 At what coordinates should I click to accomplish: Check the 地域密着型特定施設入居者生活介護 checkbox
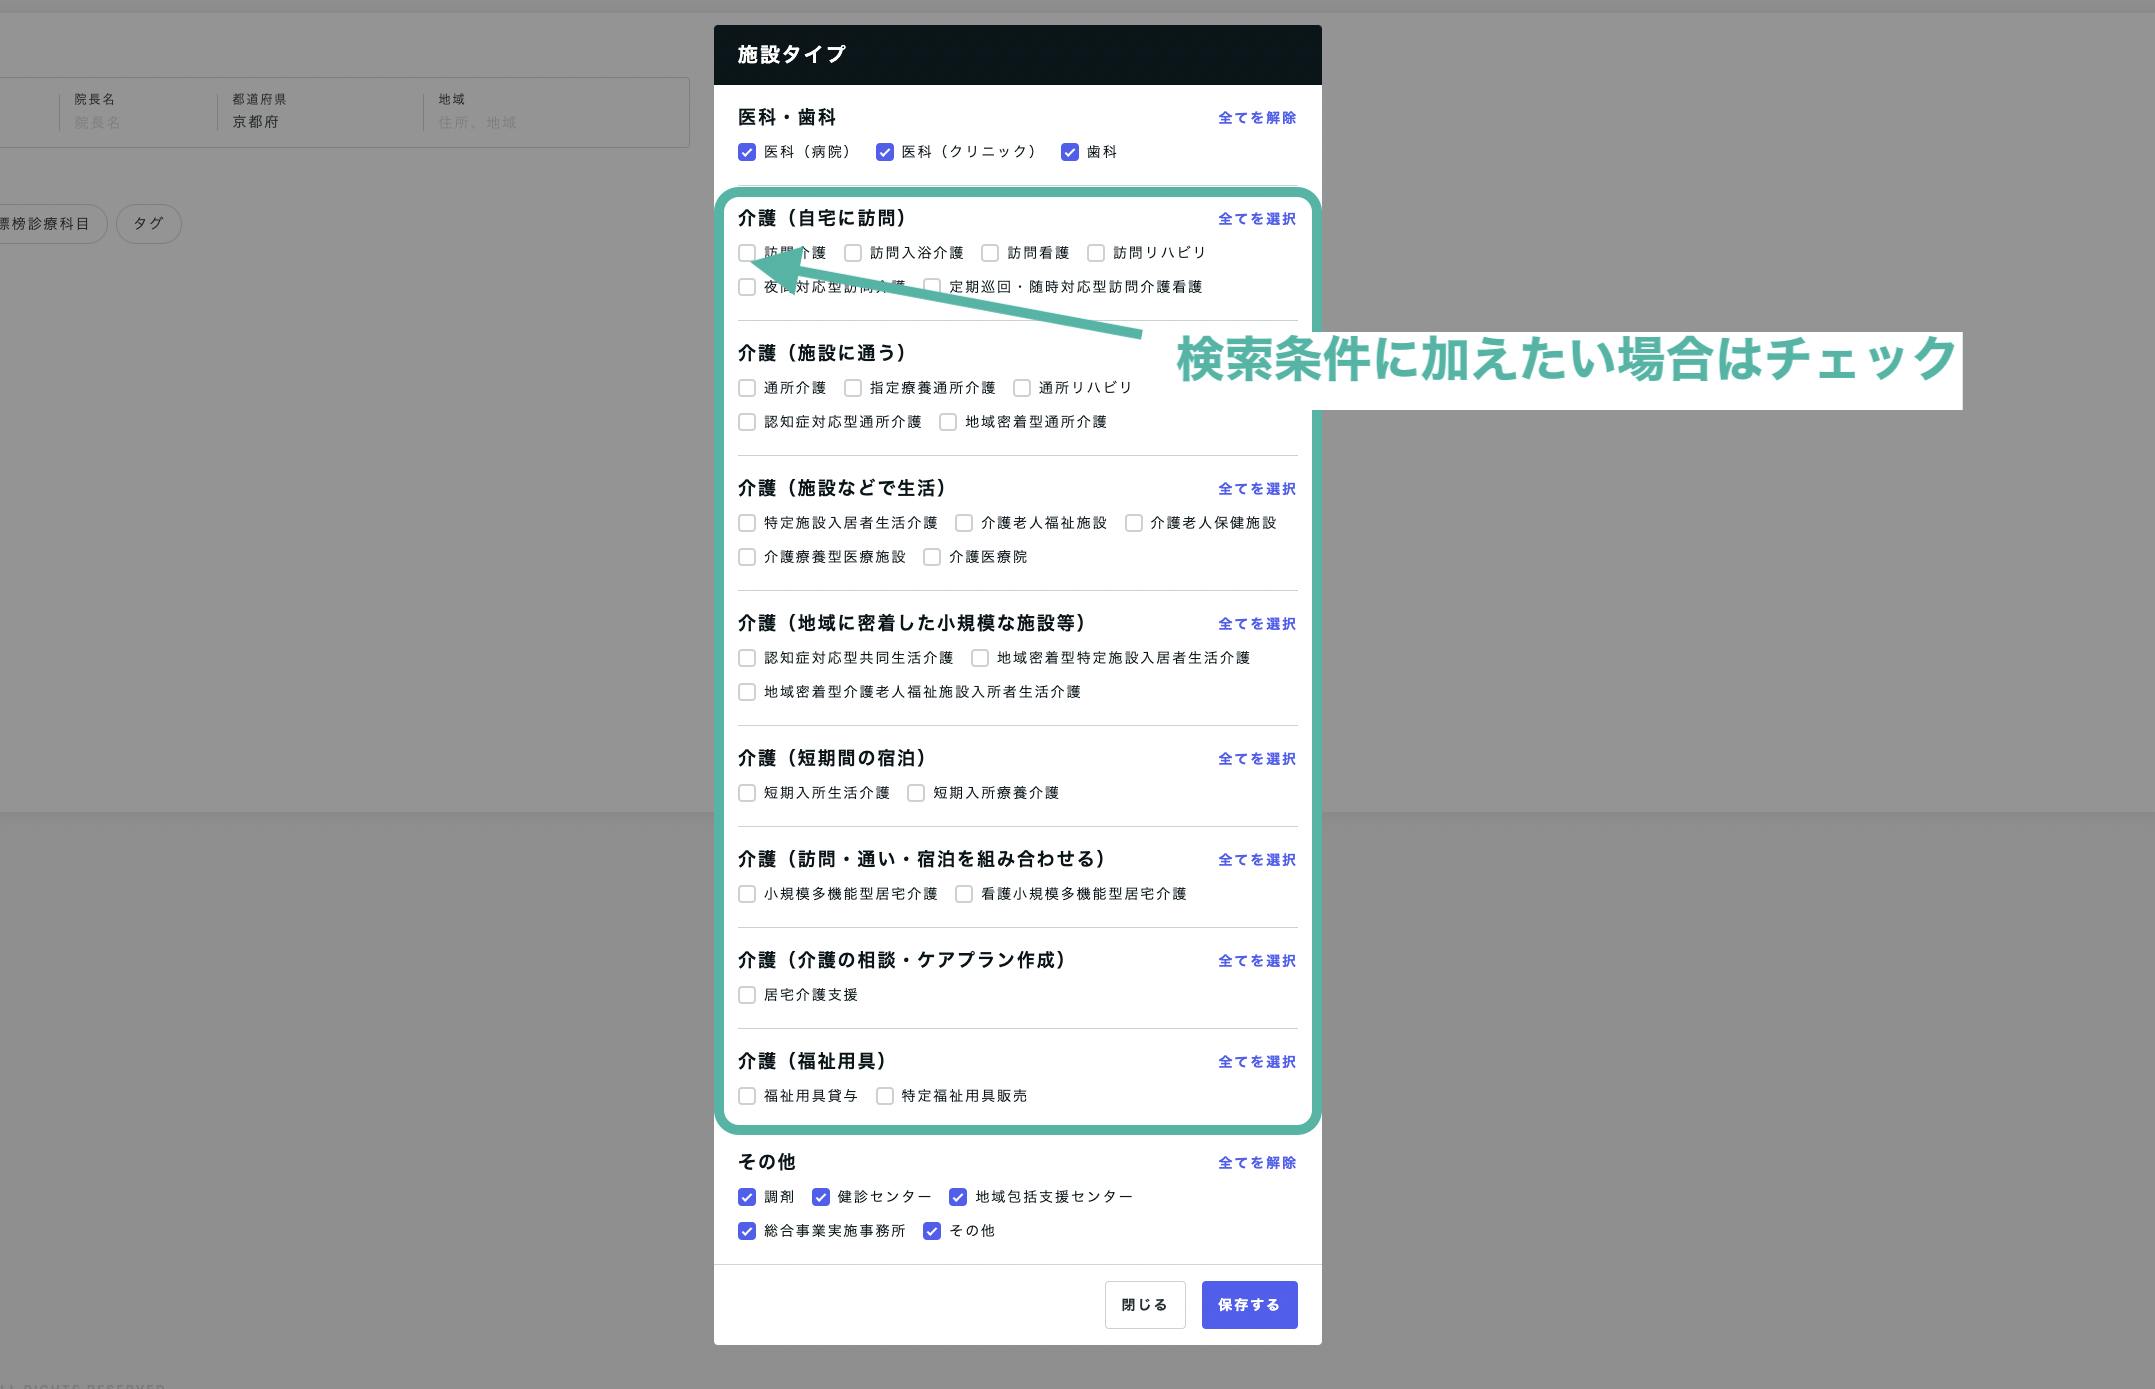980,658
